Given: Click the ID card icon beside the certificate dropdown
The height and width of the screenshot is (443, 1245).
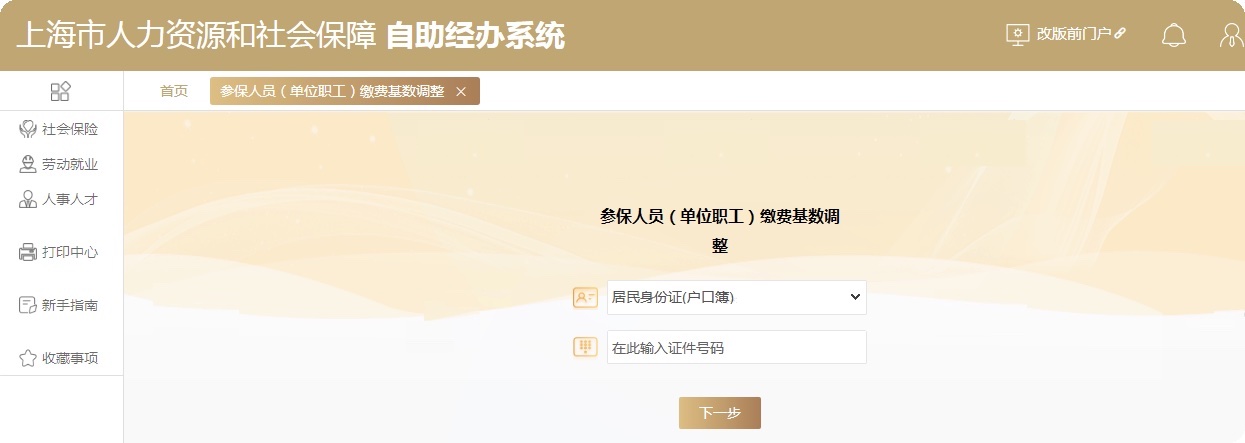Looking at the screenshot, I should point(585,297).
